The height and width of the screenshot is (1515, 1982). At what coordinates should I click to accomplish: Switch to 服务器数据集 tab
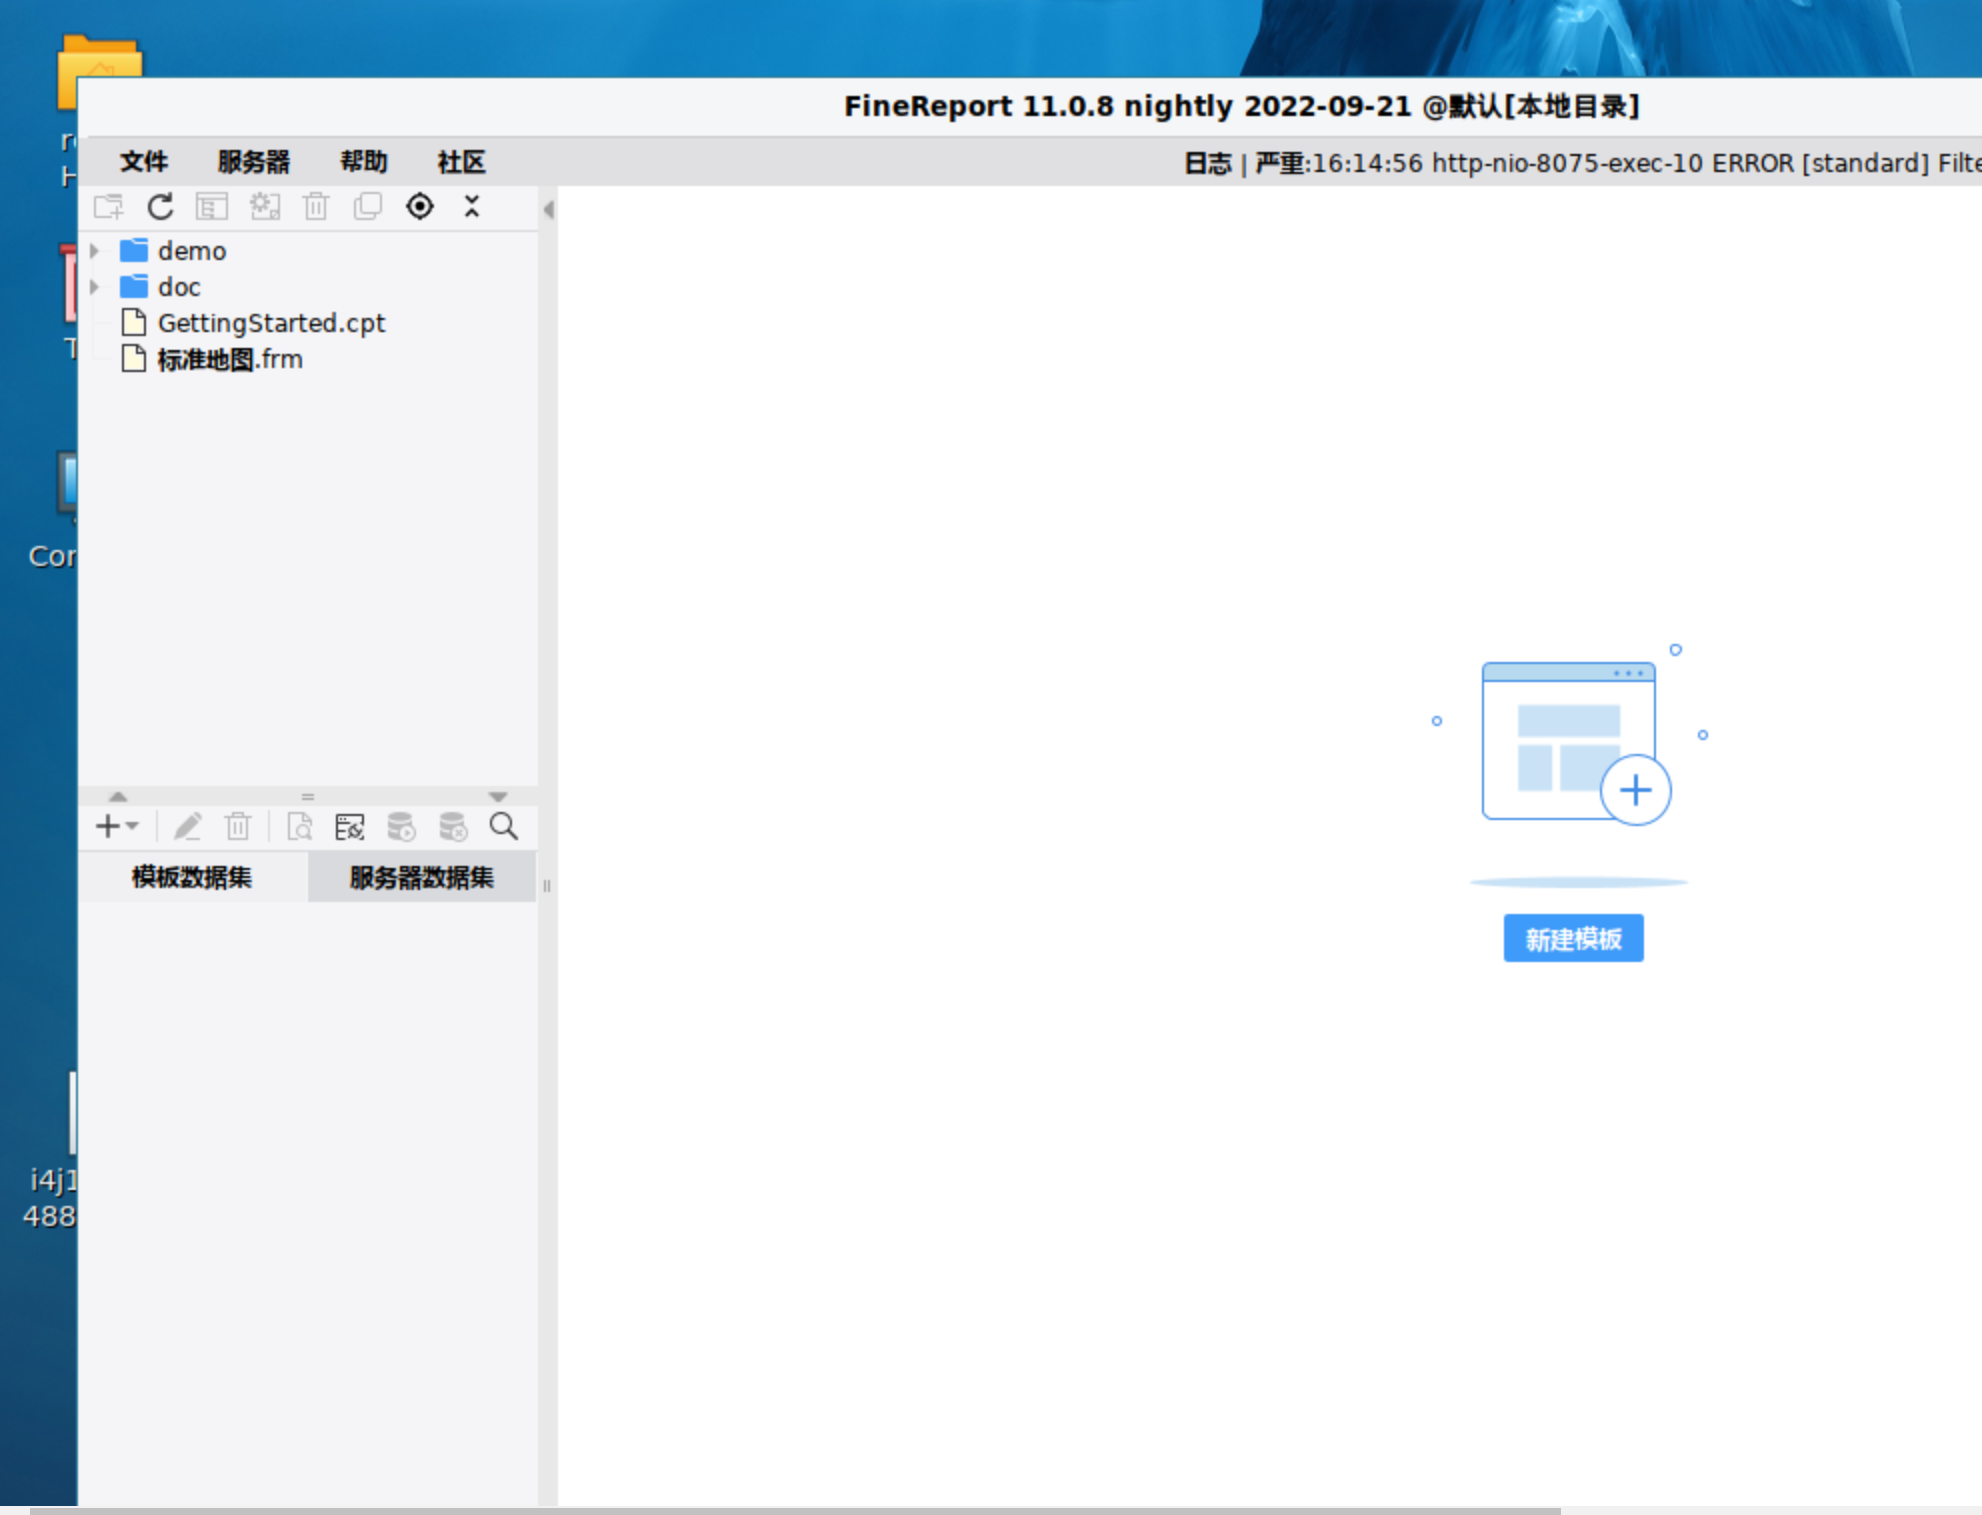[421, 878]
